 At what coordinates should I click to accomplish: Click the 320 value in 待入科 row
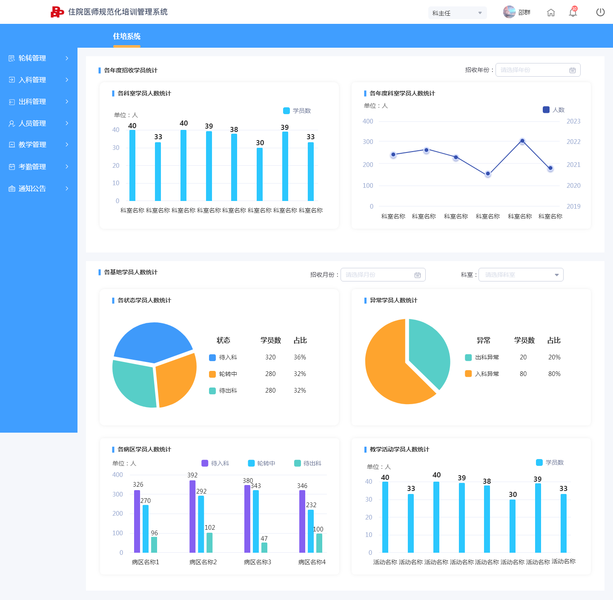point(271,357)
